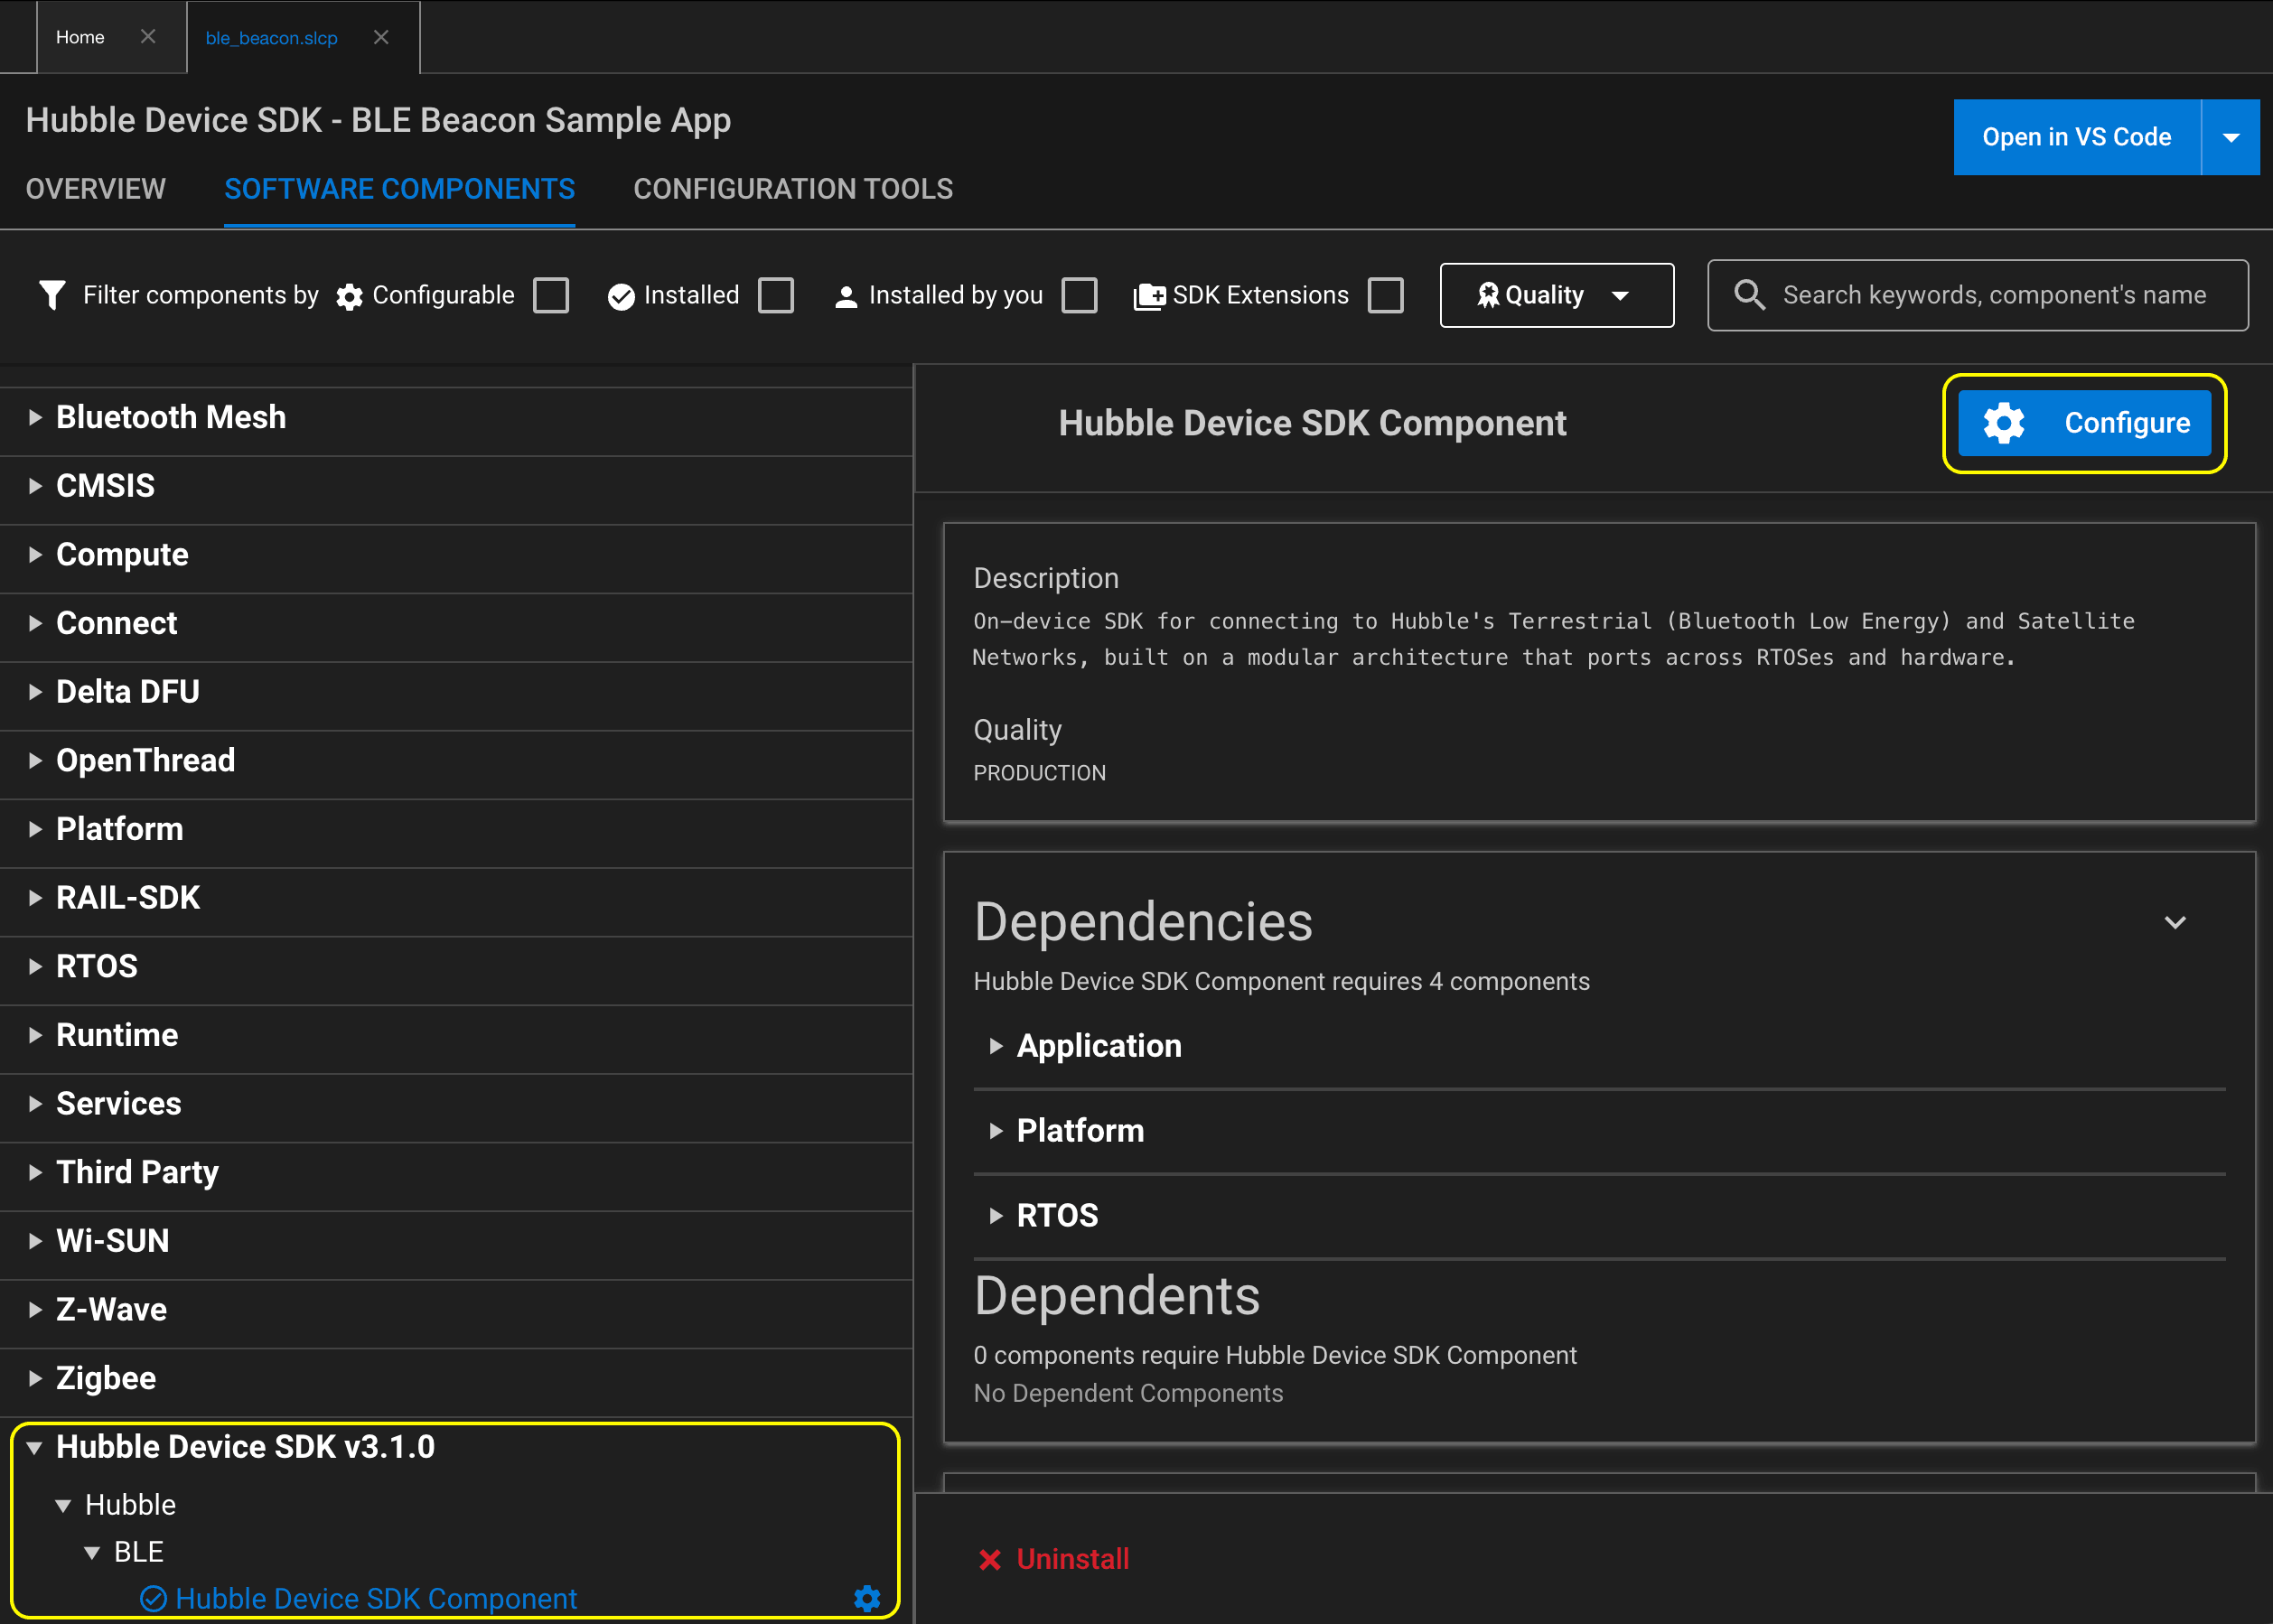
Task: Enable the Configurable filter checkbox
Action: (x=551, y=296)
